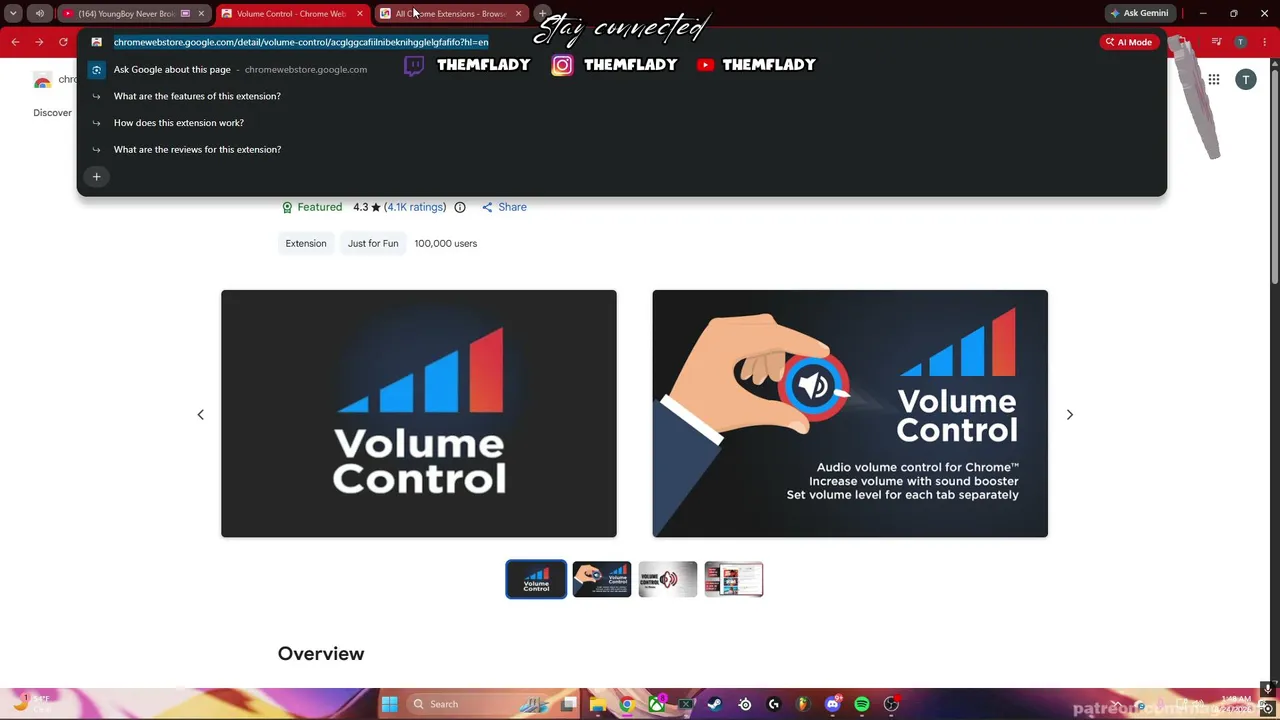Viewport: 1280px width, 720px height.
Task: Open the 4.1K ratings link
Action: (x=415, y=207)
